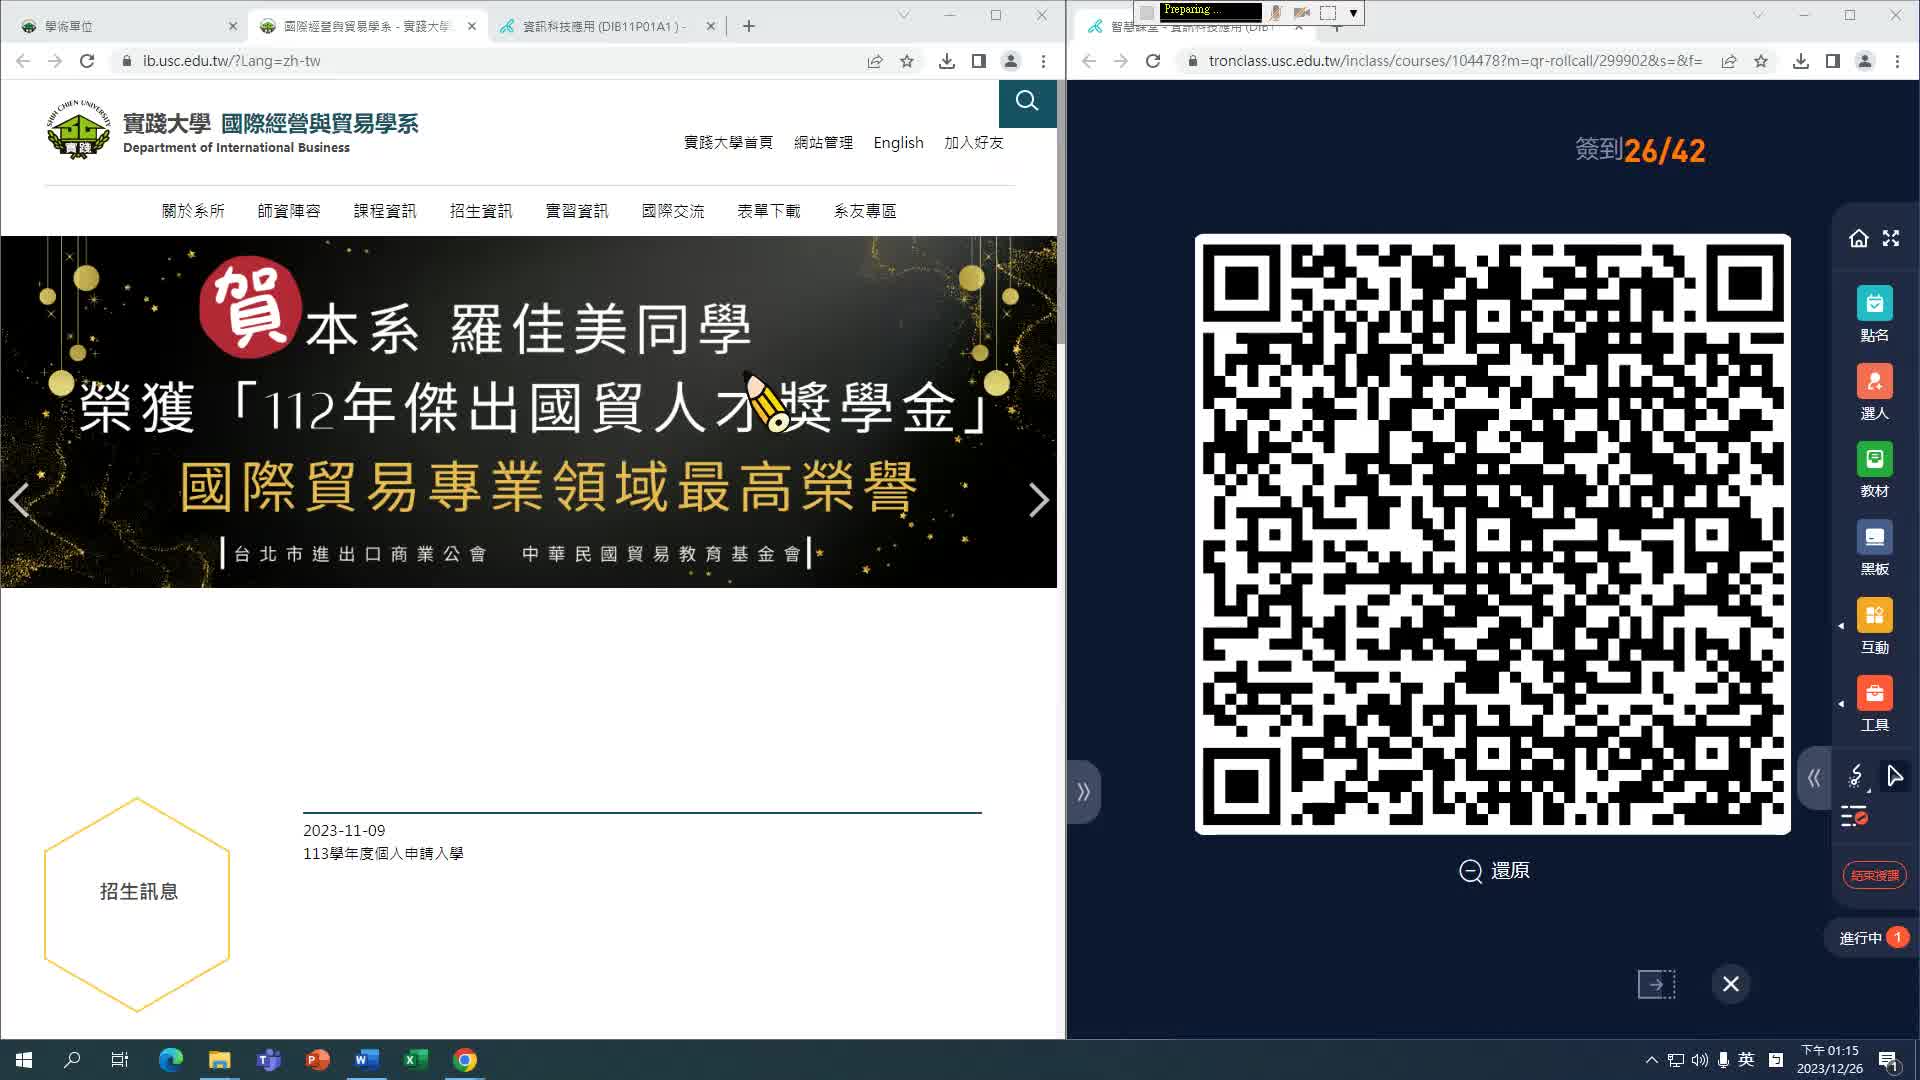Open the 點名 roll call tool
This screenshot has width=1920, height=1080.
(x=1874, y=315)
